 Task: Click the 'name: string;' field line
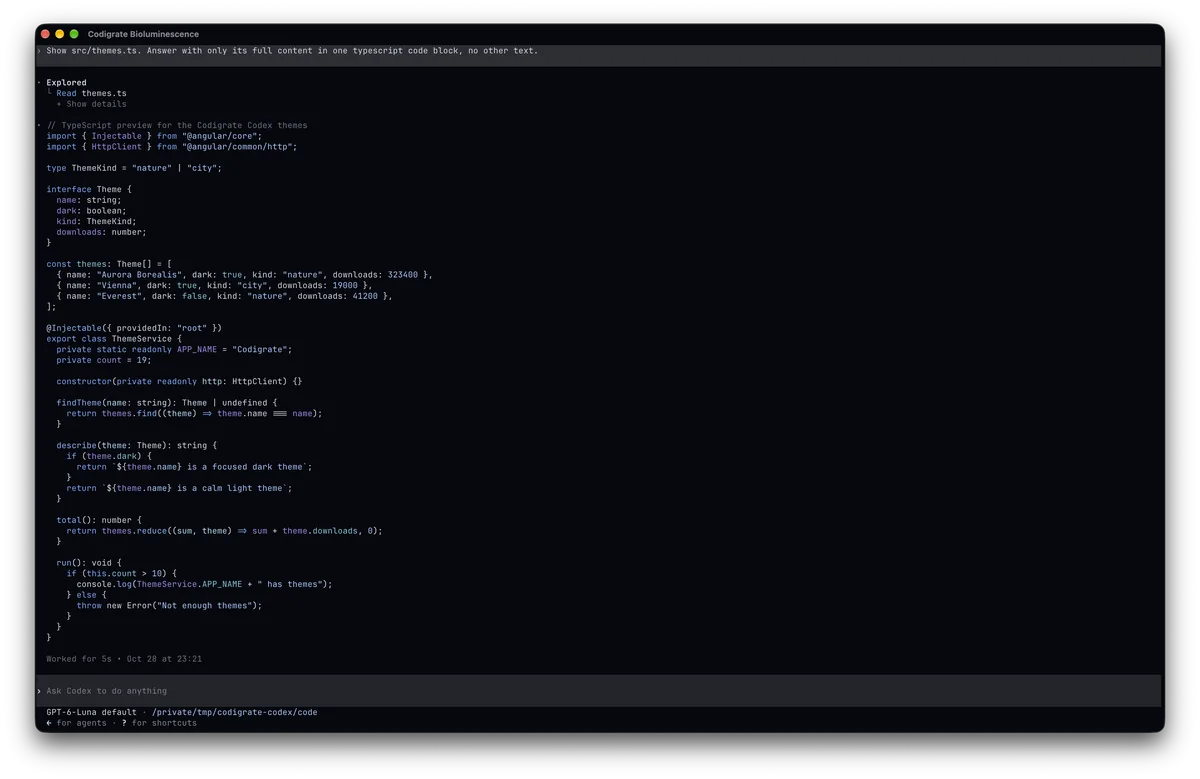pos(89,200)
